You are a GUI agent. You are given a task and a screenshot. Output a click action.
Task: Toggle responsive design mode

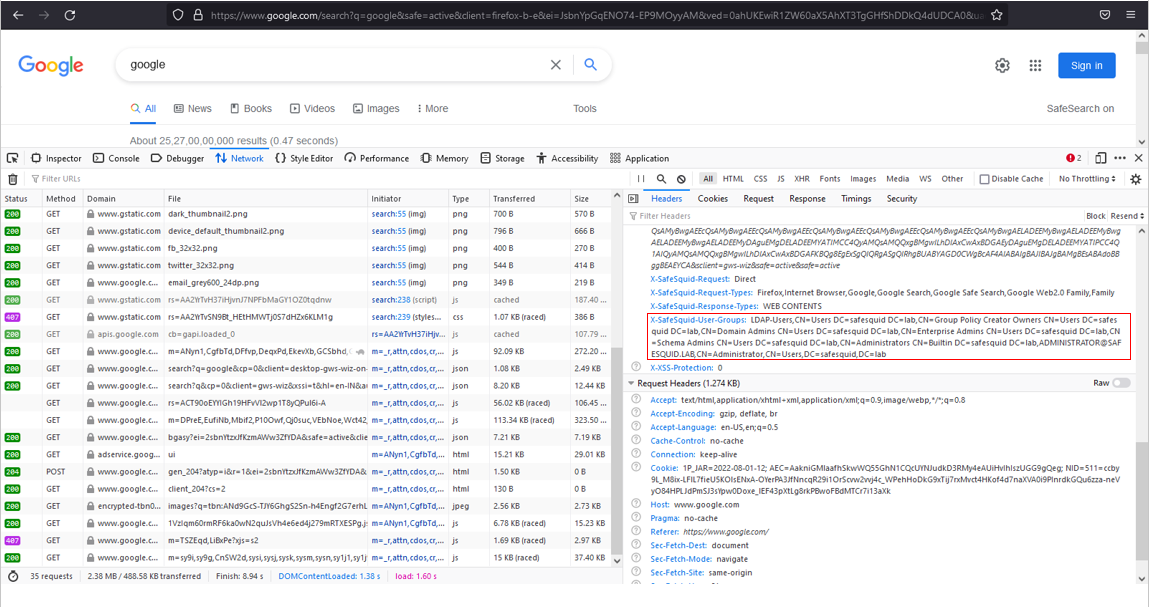(1101, 158)
